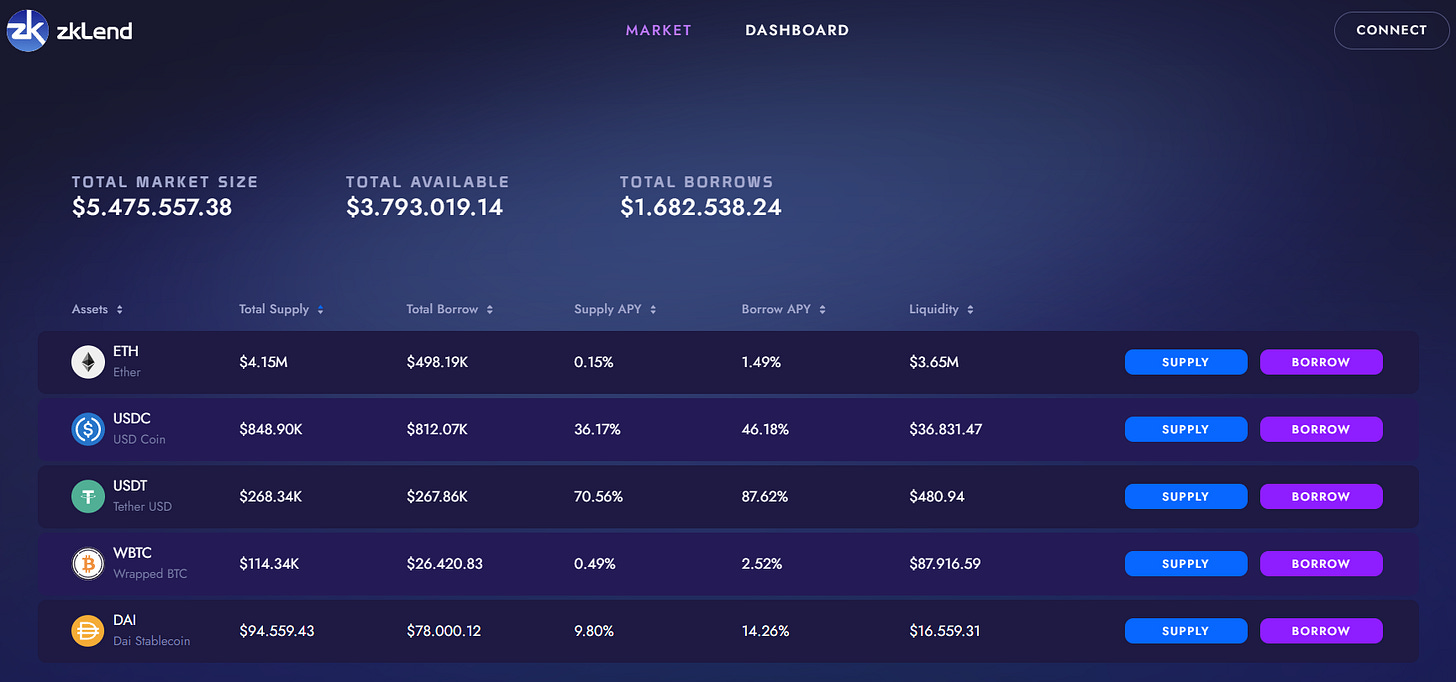Screen dimensions: 1456x682
Task: Click the Tether USD asset name
Action: (142, 506)
